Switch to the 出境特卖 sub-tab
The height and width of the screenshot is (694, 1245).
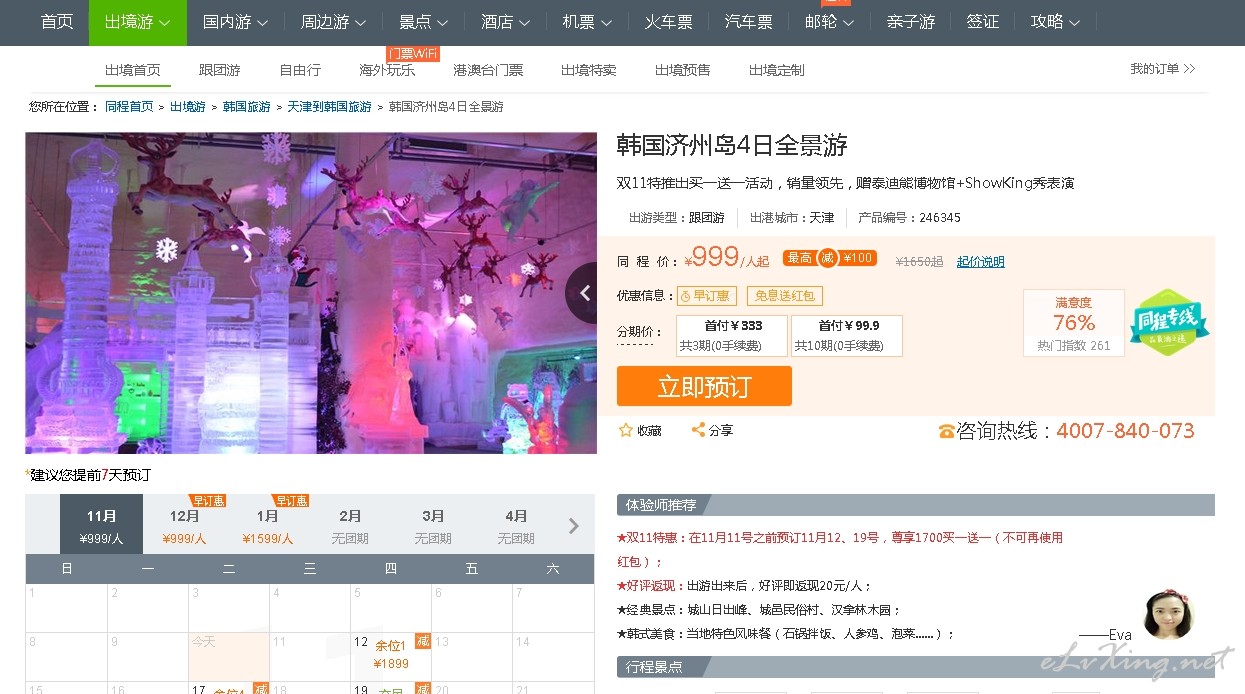point(588,70)
